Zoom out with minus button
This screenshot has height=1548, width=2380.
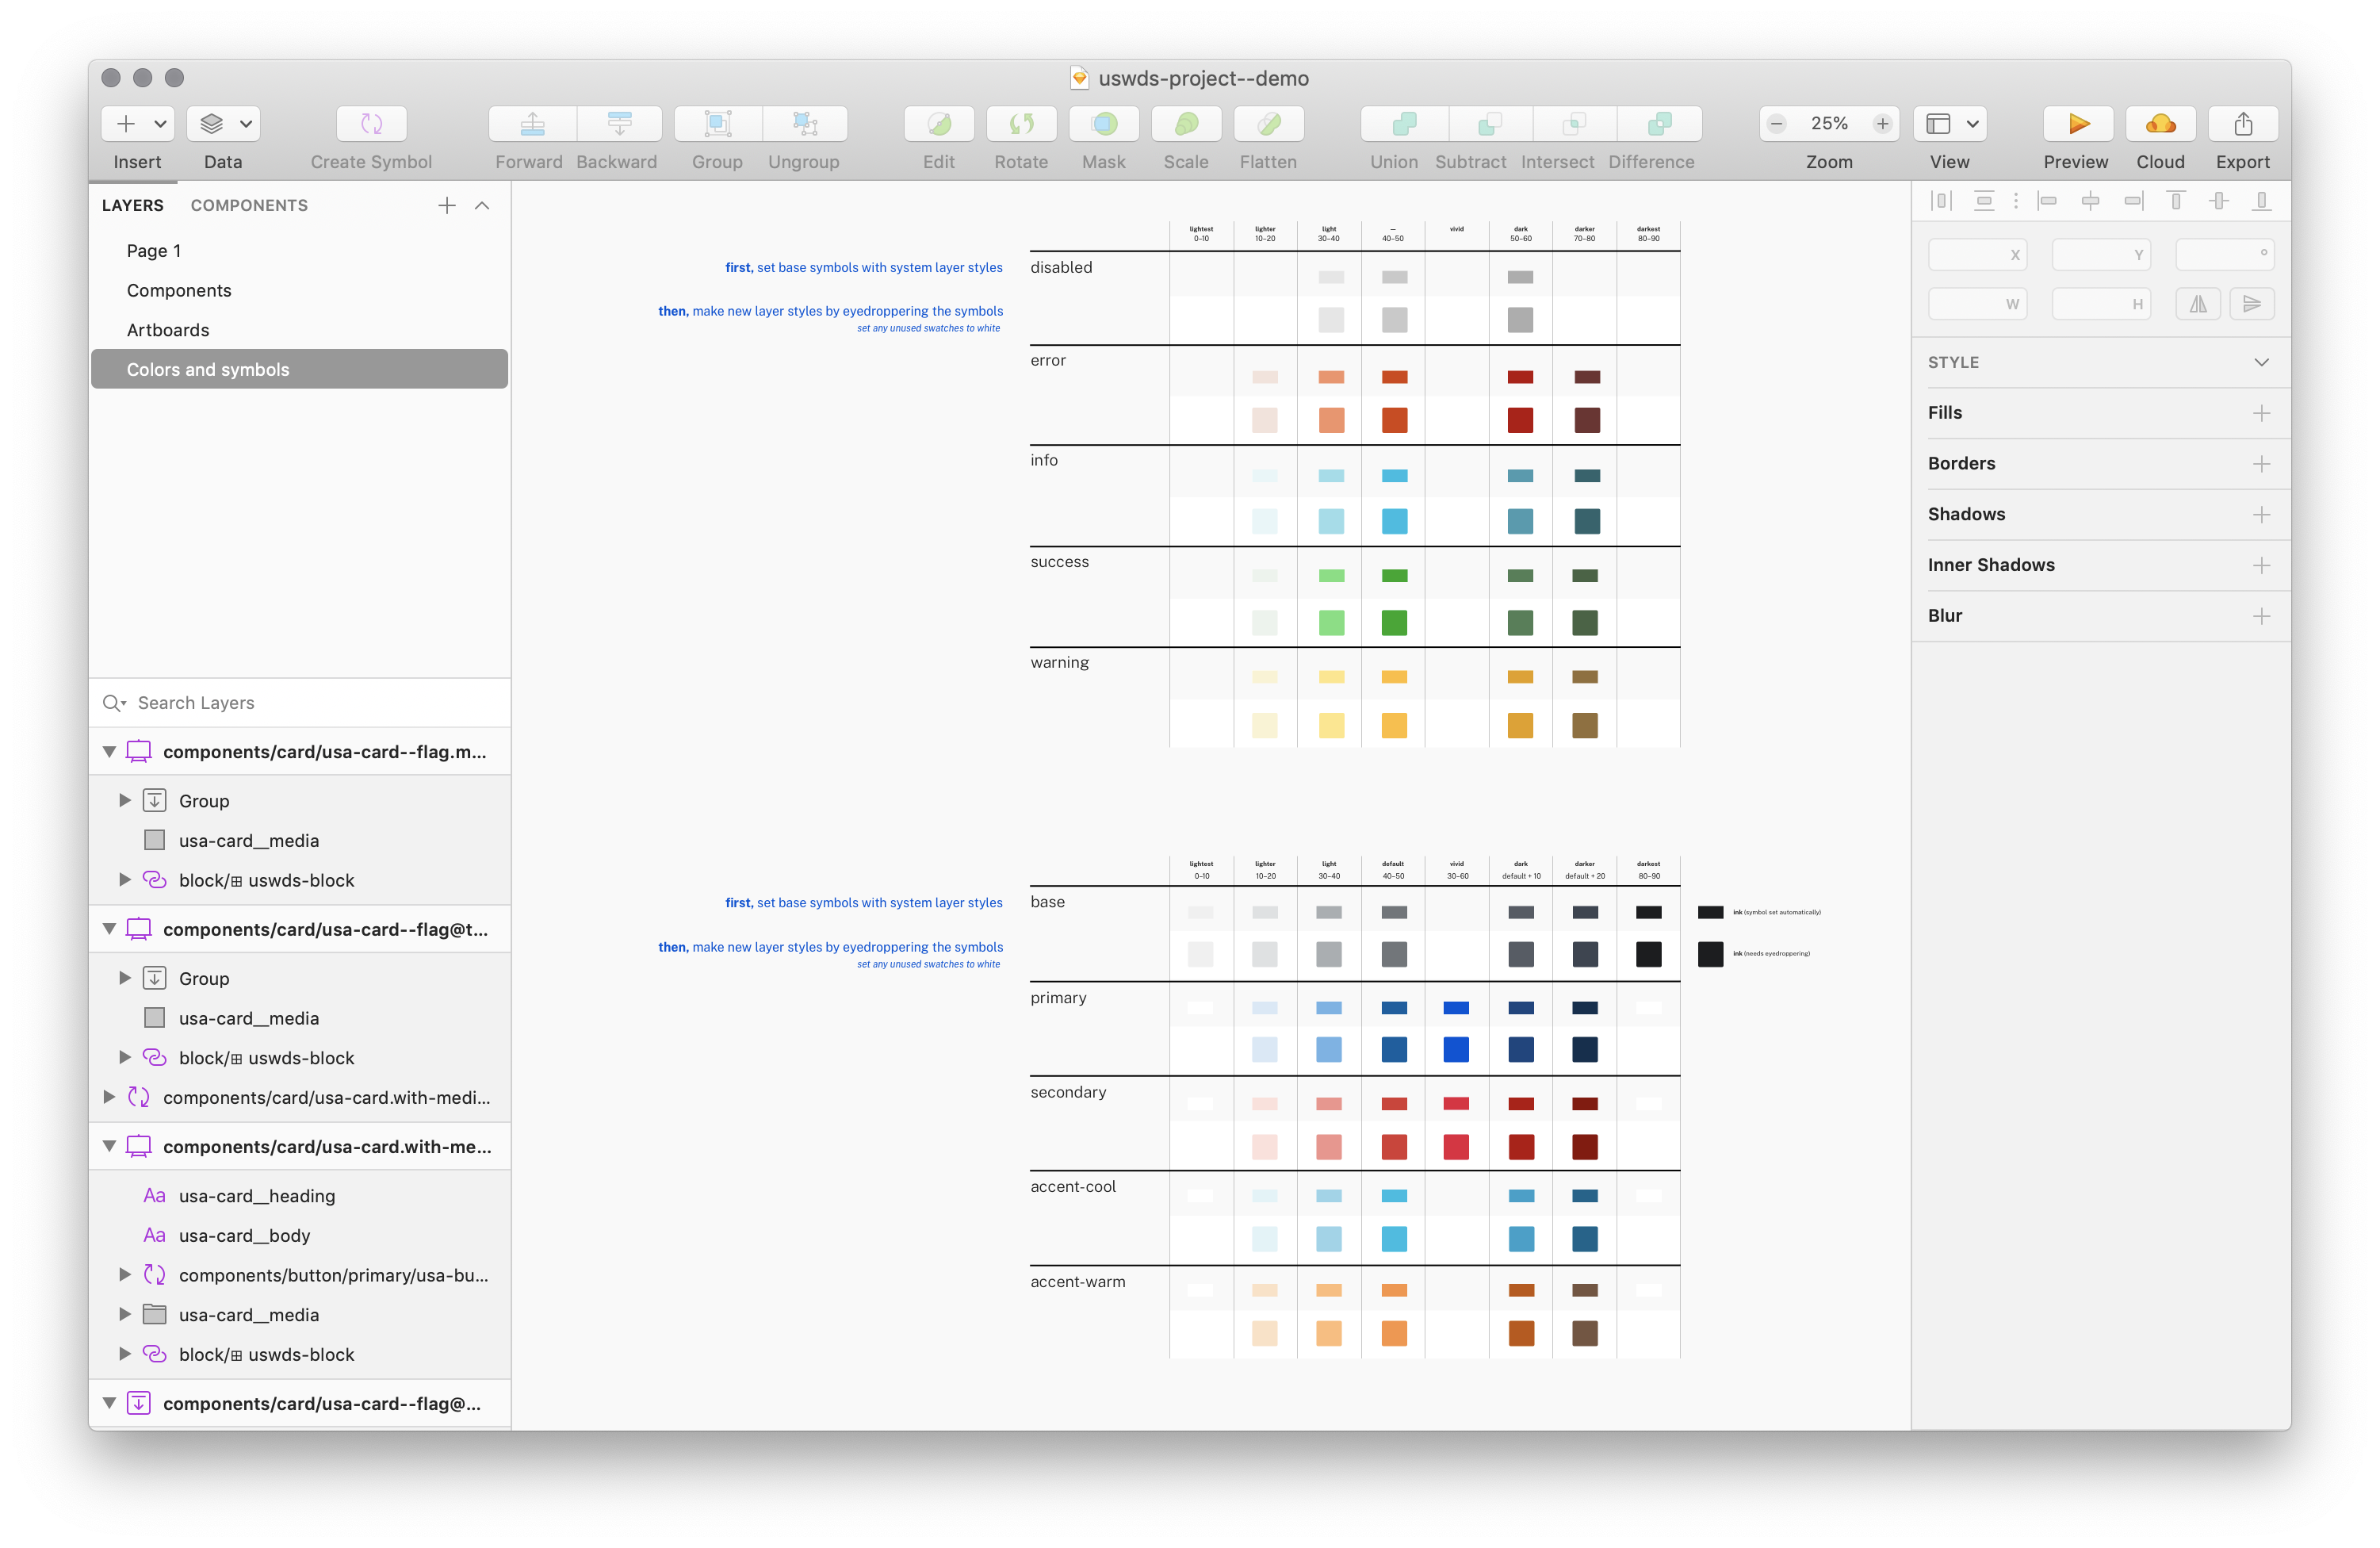1776,124
